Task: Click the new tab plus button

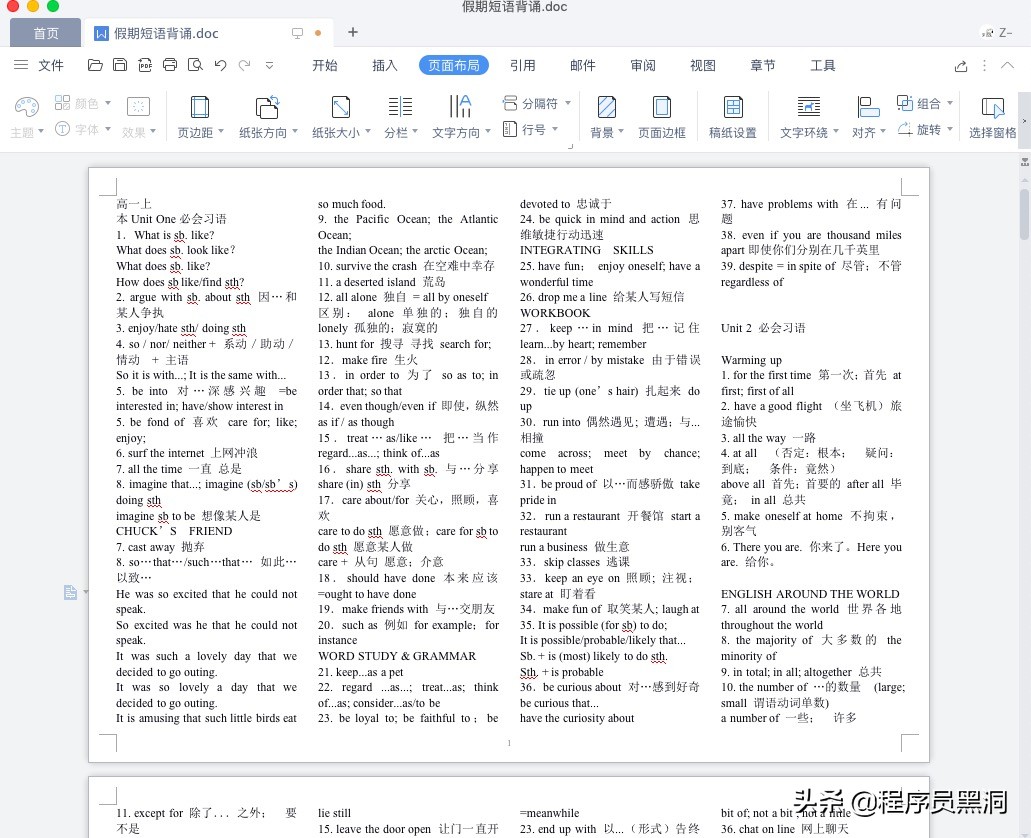Action: [352, 32]
